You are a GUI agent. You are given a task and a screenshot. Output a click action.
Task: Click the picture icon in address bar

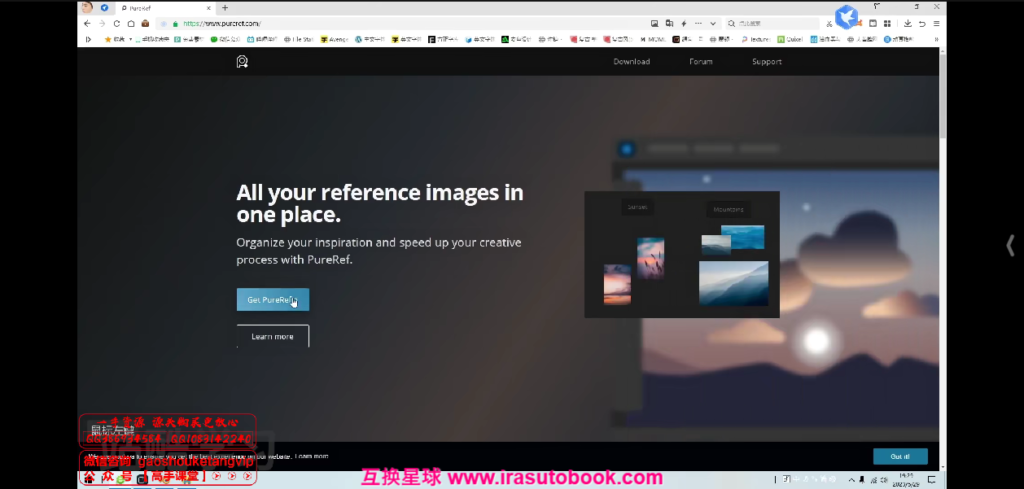654,24
